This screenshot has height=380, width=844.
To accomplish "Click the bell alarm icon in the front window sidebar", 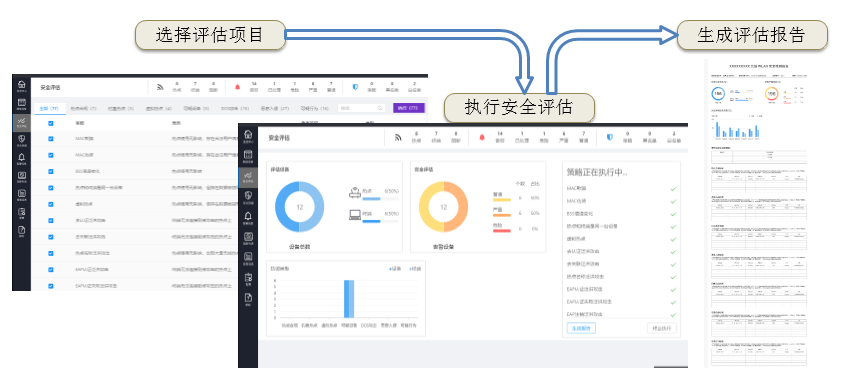I will point(248,218).
